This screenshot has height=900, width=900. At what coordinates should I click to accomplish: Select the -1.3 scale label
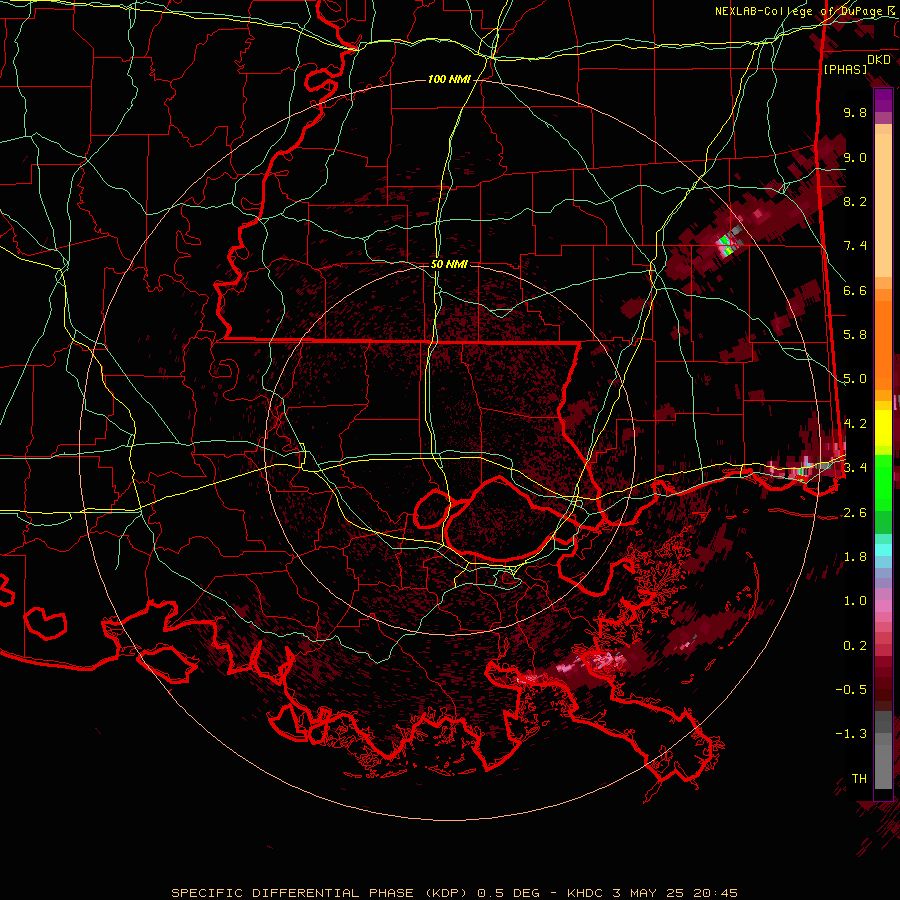pos(851,734)
